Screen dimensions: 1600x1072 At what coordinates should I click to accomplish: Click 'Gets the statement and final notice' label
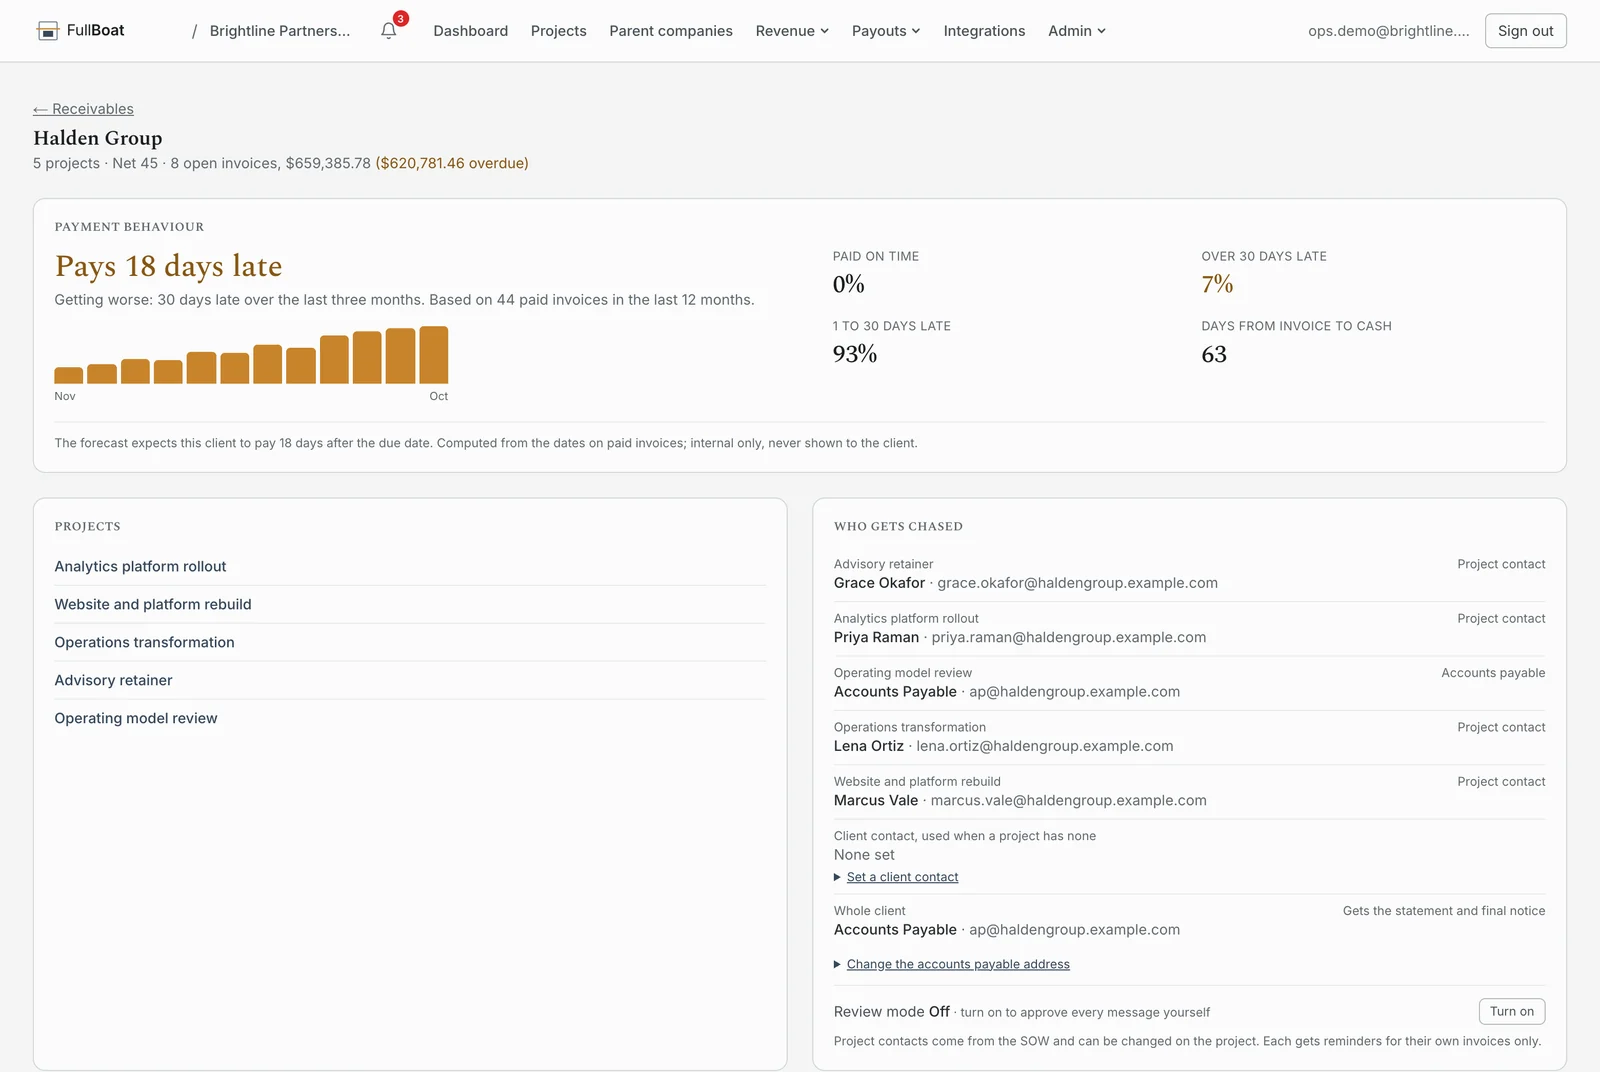[x=1444, y=911]
